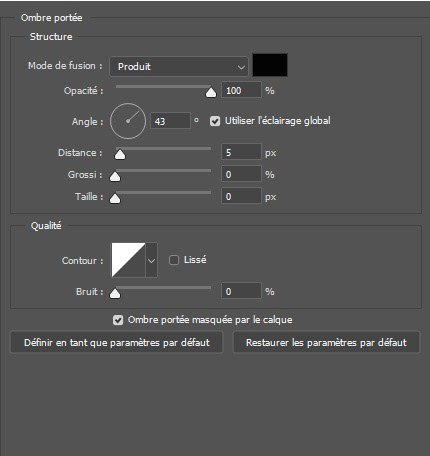
Task: Click the Contour curve thumbnail
Action: (x=129, y=260)
